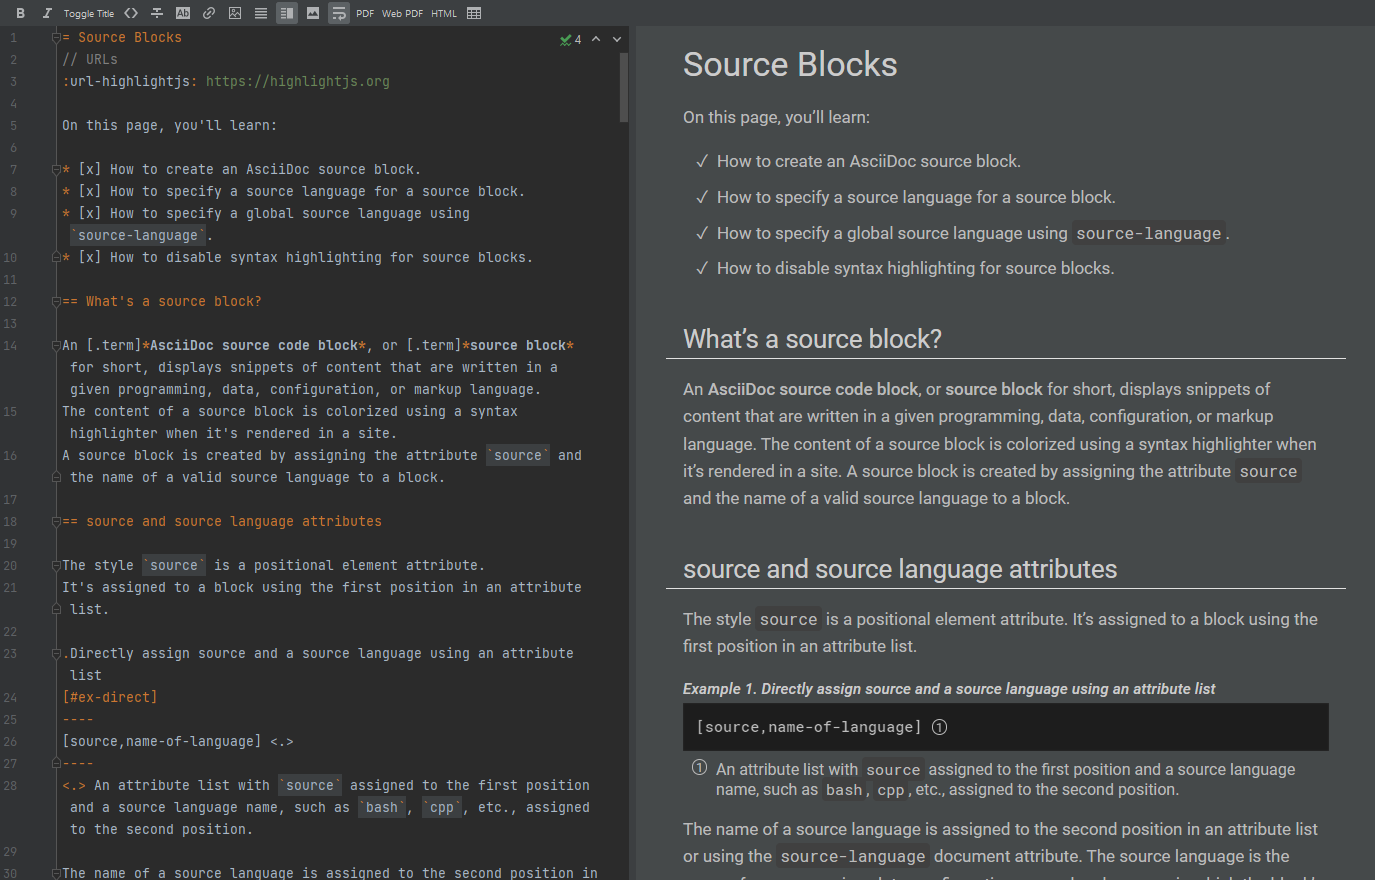
Task: Insert a link with the chain icon
Action: [207, 13]
